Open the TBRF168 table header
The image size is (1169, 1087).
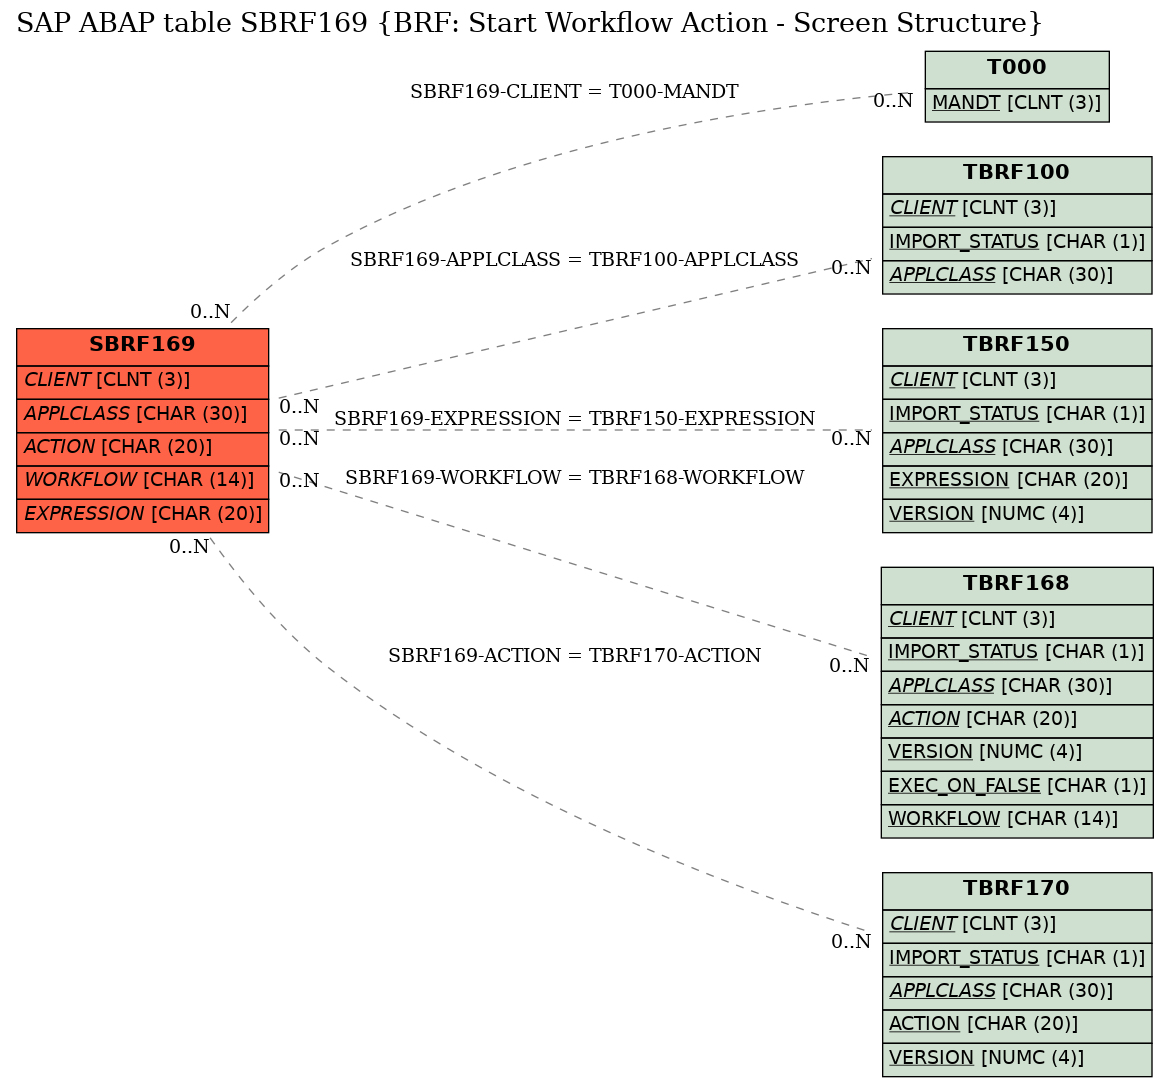pyautogui.click(x=1017, y=585)
